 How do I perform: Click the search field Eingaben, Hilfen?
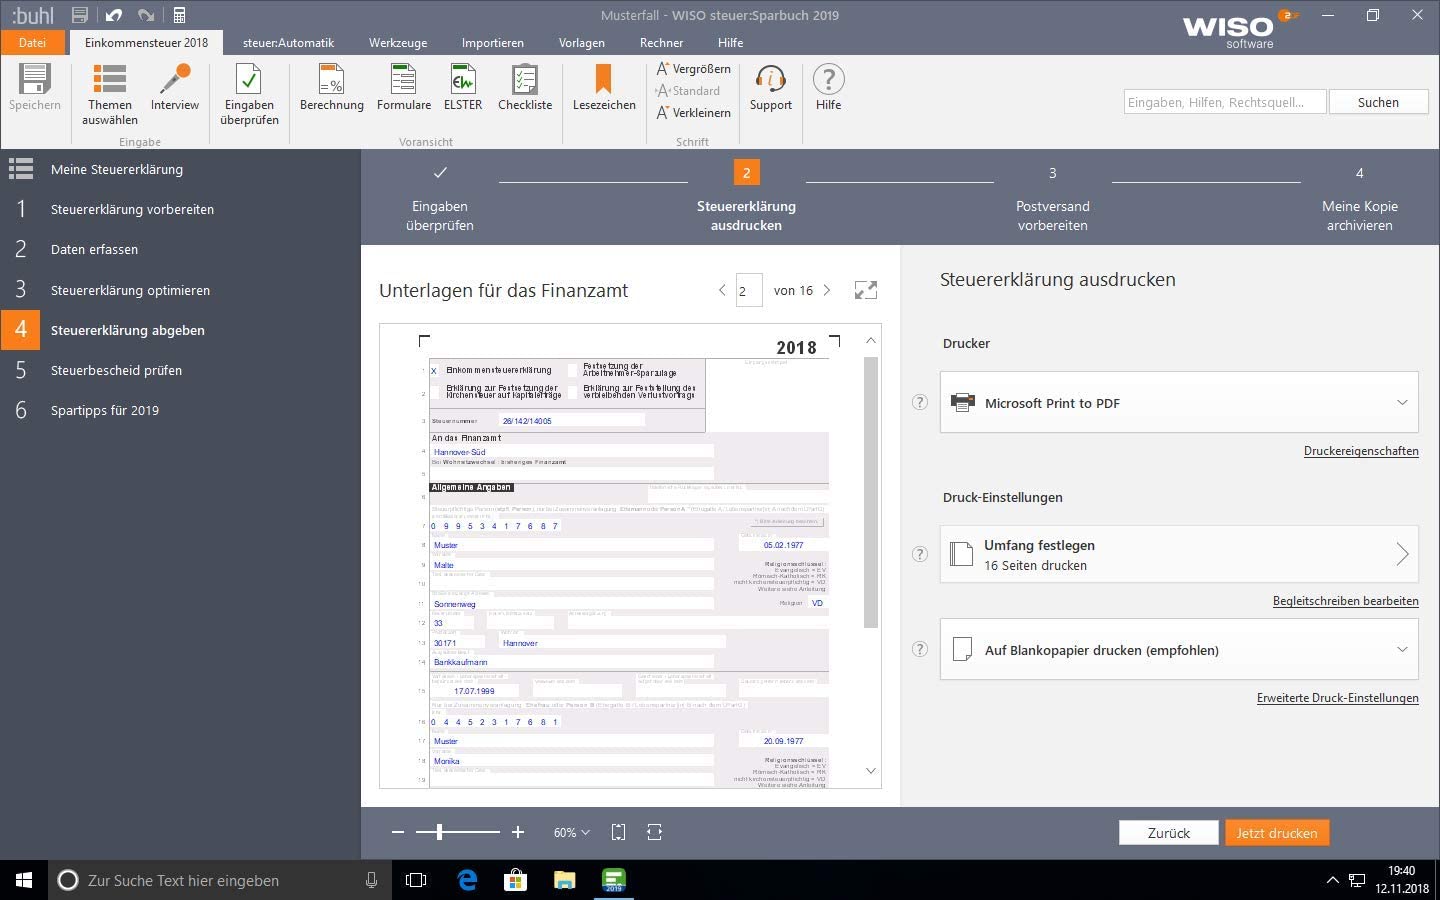click(x=1224, y=102)
